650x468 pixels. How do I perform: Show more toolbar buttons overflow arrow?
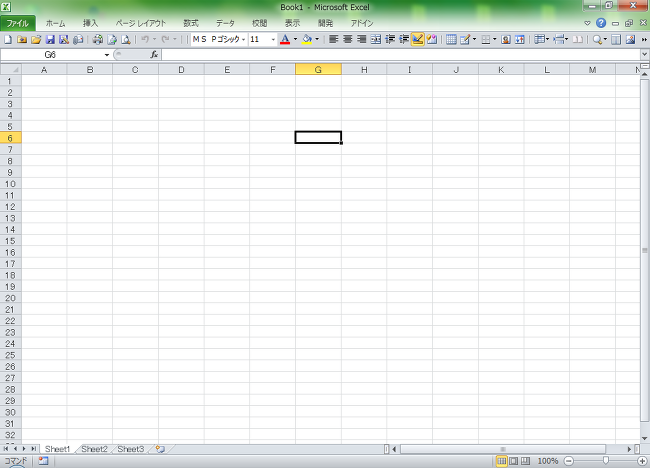click(644, 39)
